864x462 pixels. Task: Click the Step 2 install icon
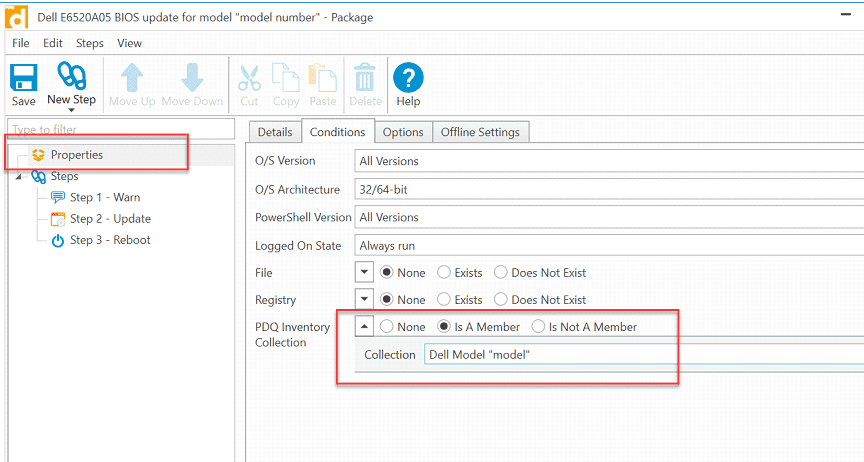[x=58, y=219]
